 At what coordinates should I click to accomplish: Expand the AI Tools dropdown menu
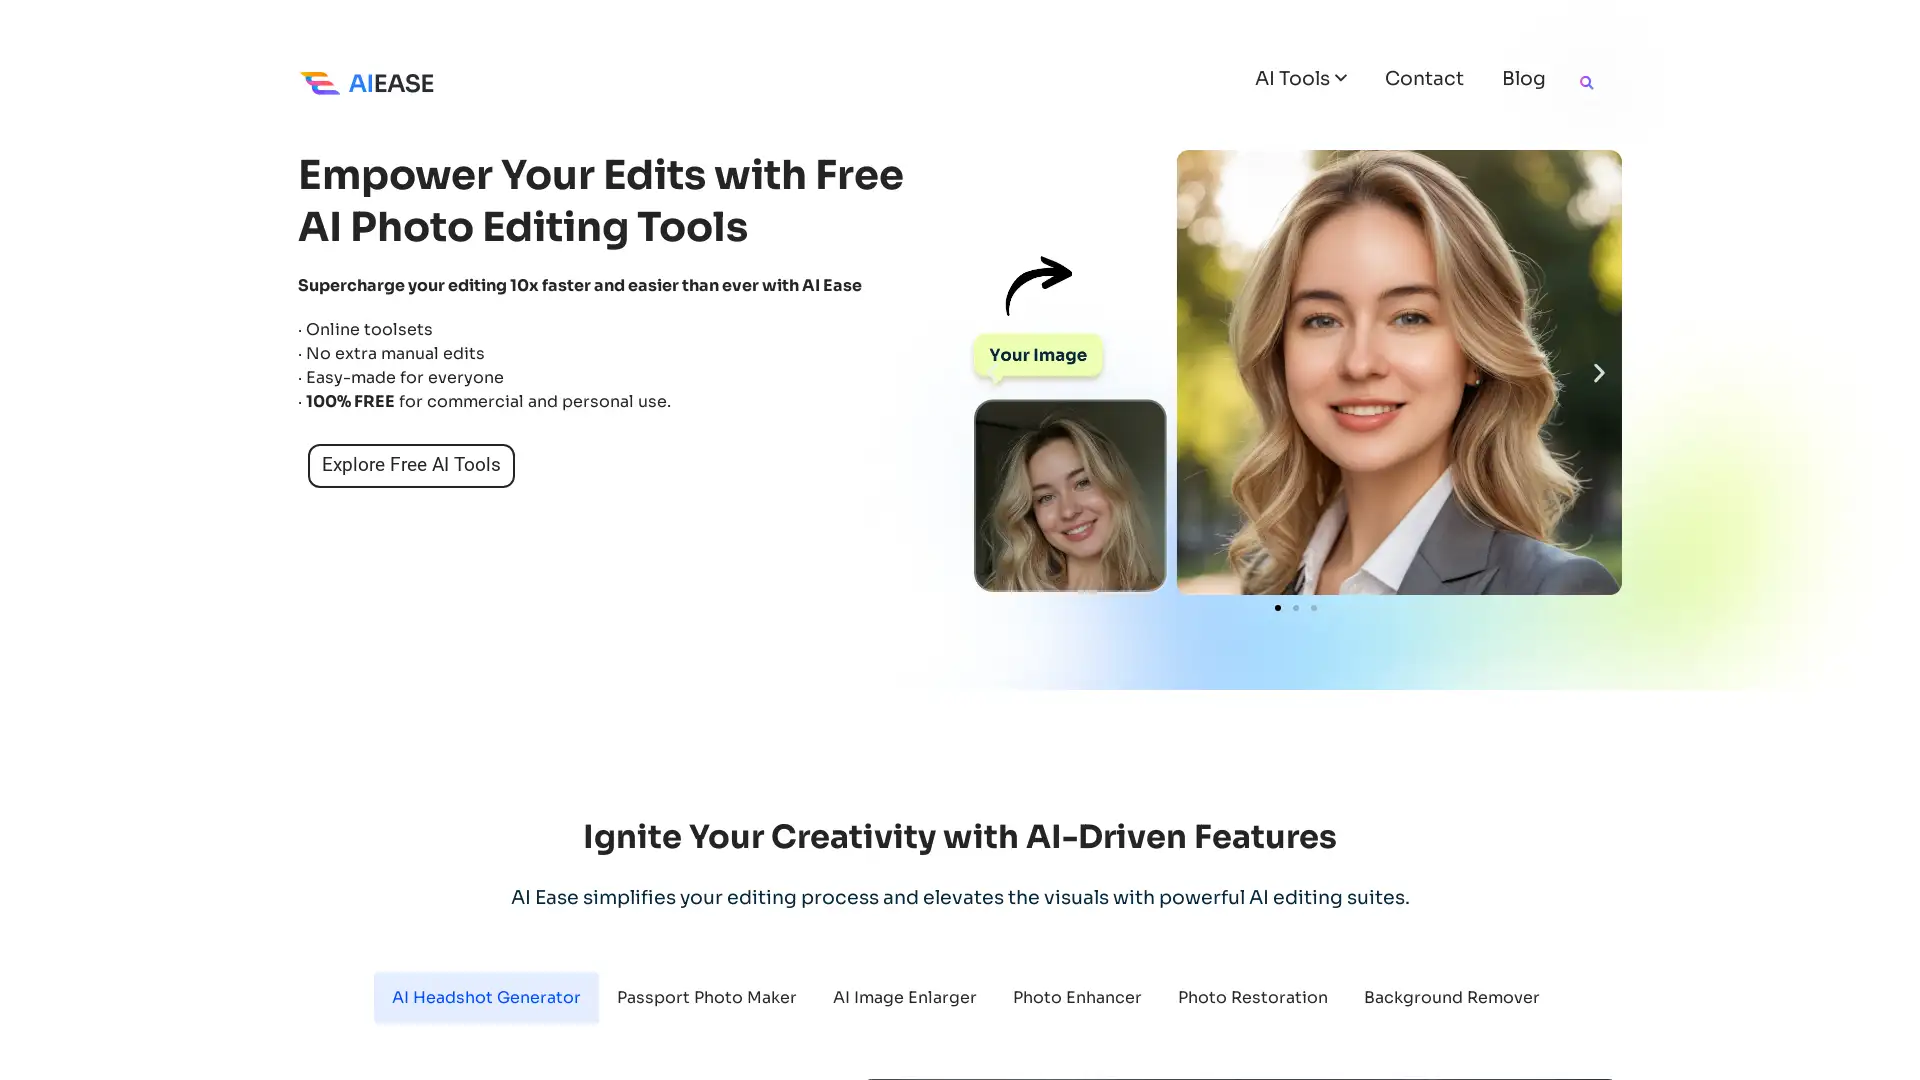[1302, 78]
